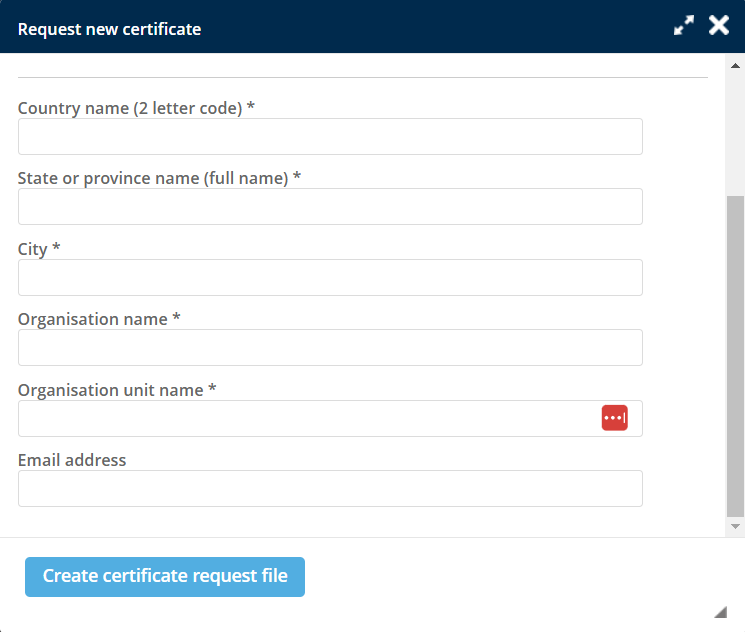Open the red password manager icon
The image size is (745, 632).
point(614,418)
